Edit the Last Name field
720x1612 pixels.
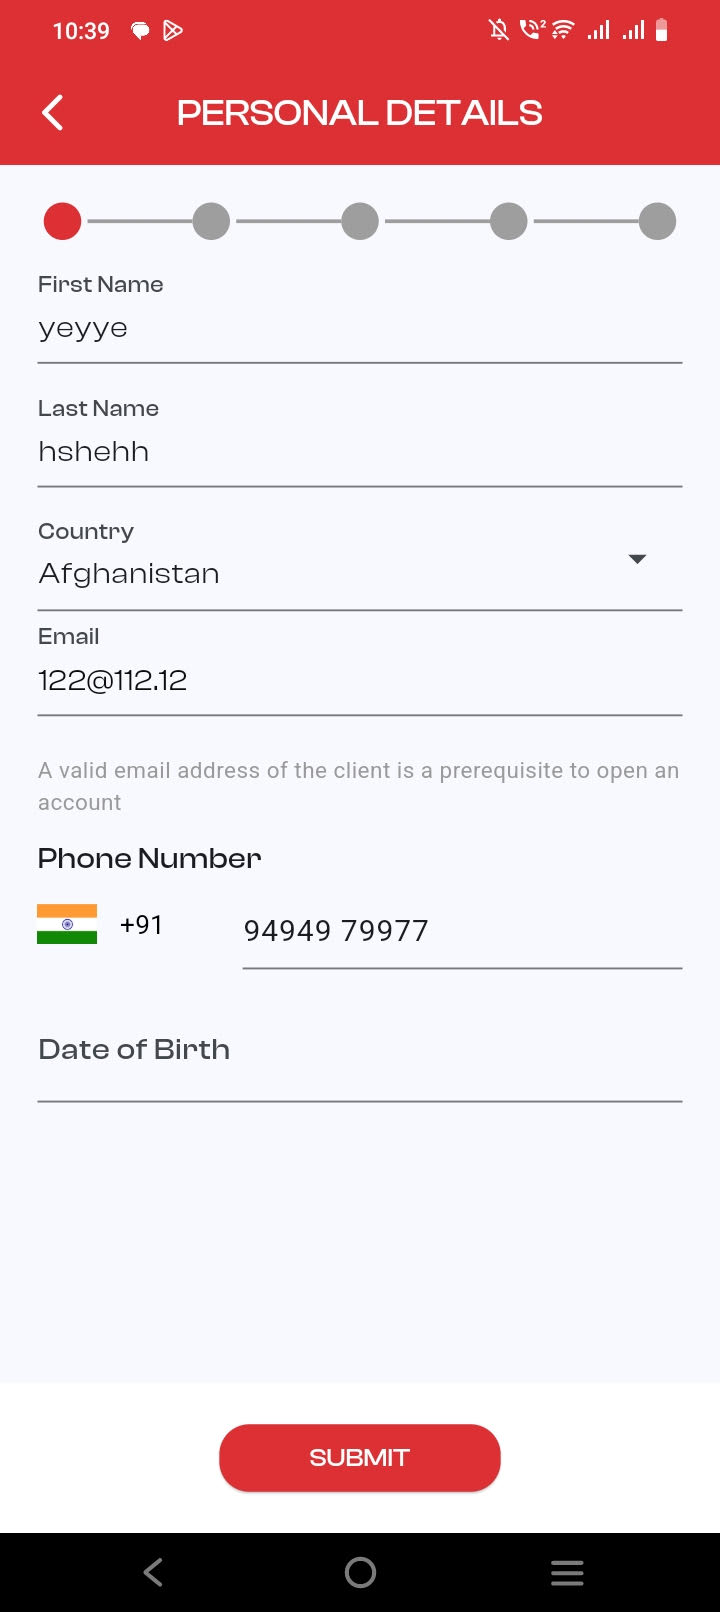[360, 452]
